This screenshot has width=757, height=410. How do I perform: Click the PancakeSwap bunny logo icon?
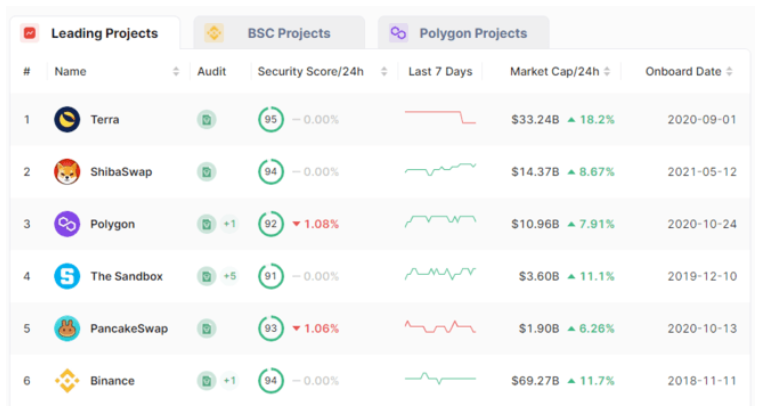67,328
